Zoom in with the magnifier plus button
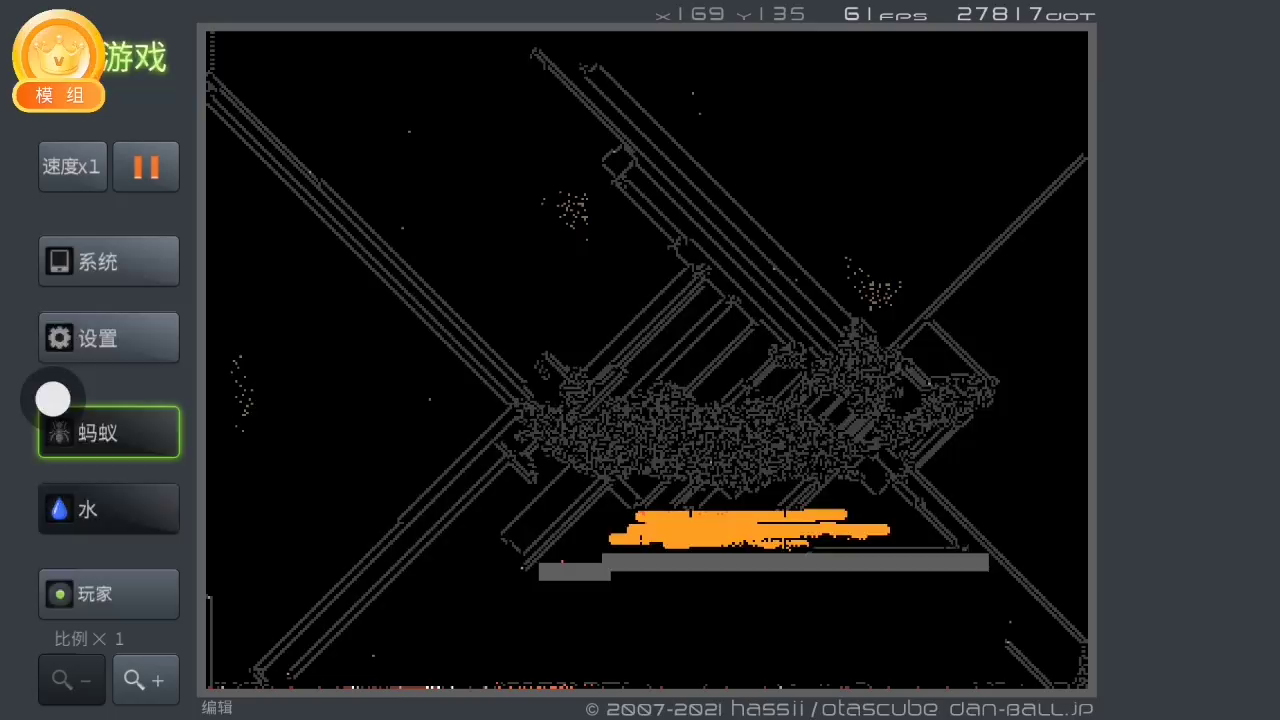This screenshot has height=720, width=1280. click(146, 680)
